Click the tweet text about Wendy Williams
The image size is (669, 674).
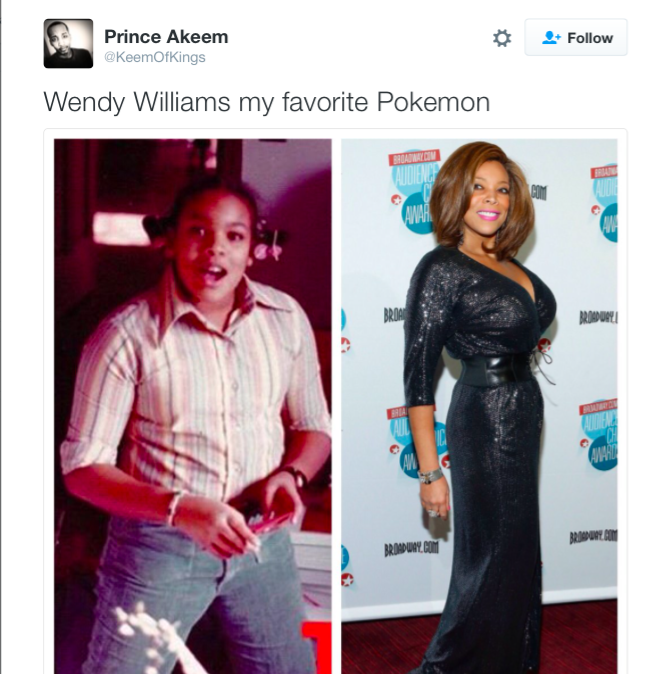click(267, 102)
